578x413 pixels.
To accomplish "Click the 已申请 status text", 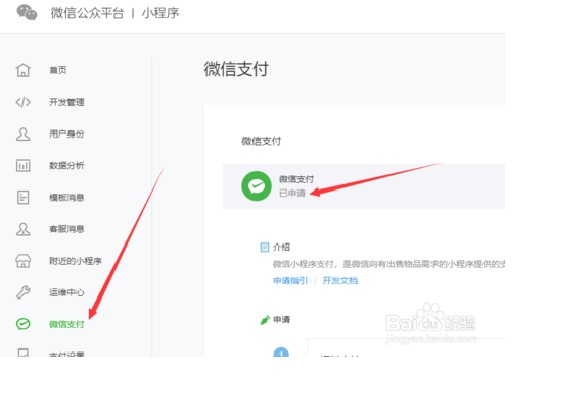I will tap(292, 193).
